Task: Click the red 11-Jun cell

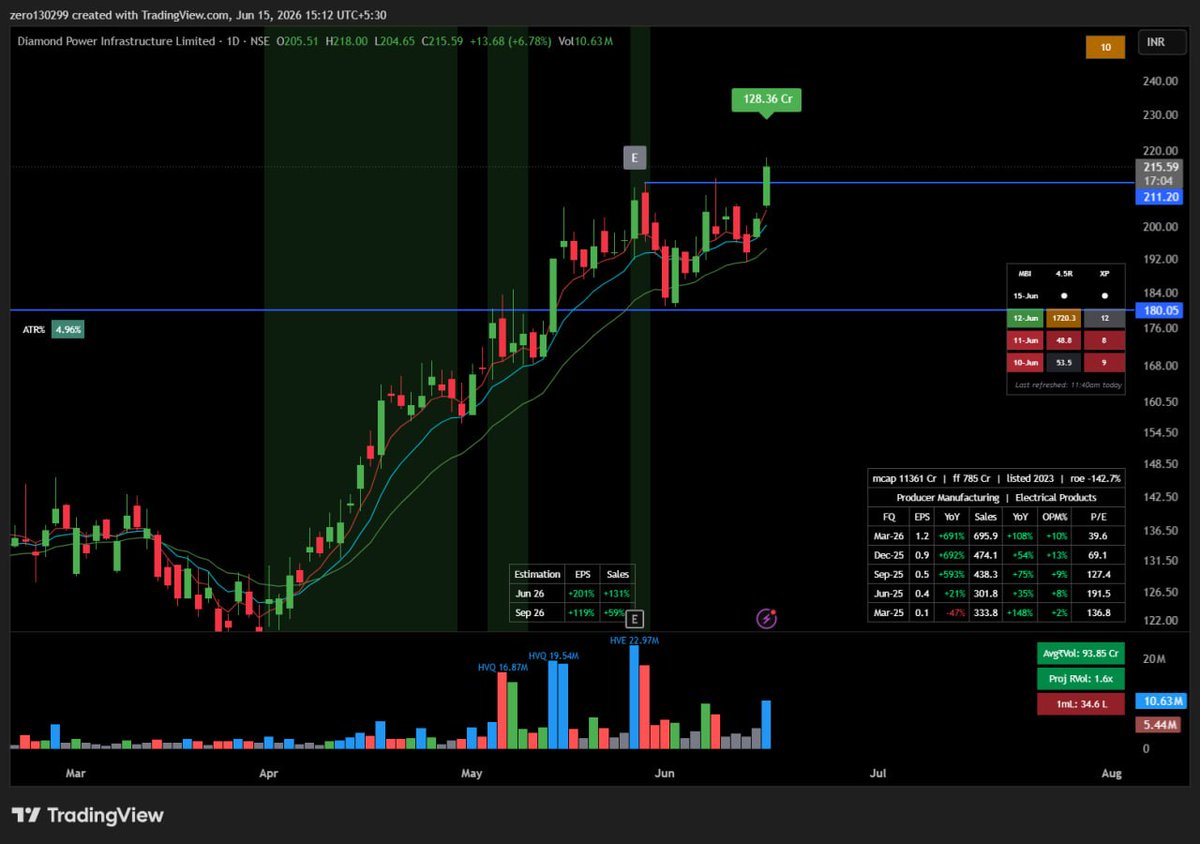Action: coord(1025,341)
